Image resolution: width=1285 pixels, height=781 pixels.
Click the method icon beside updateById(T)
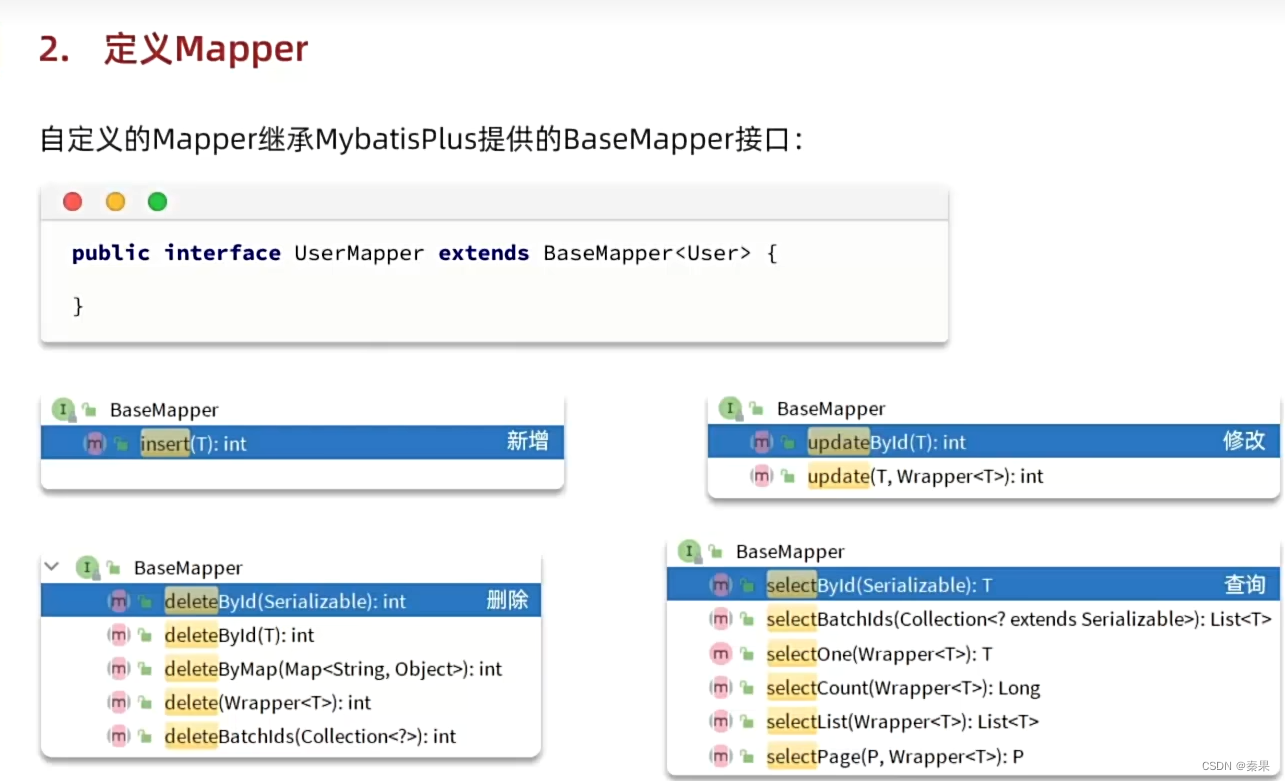[762, 441]
